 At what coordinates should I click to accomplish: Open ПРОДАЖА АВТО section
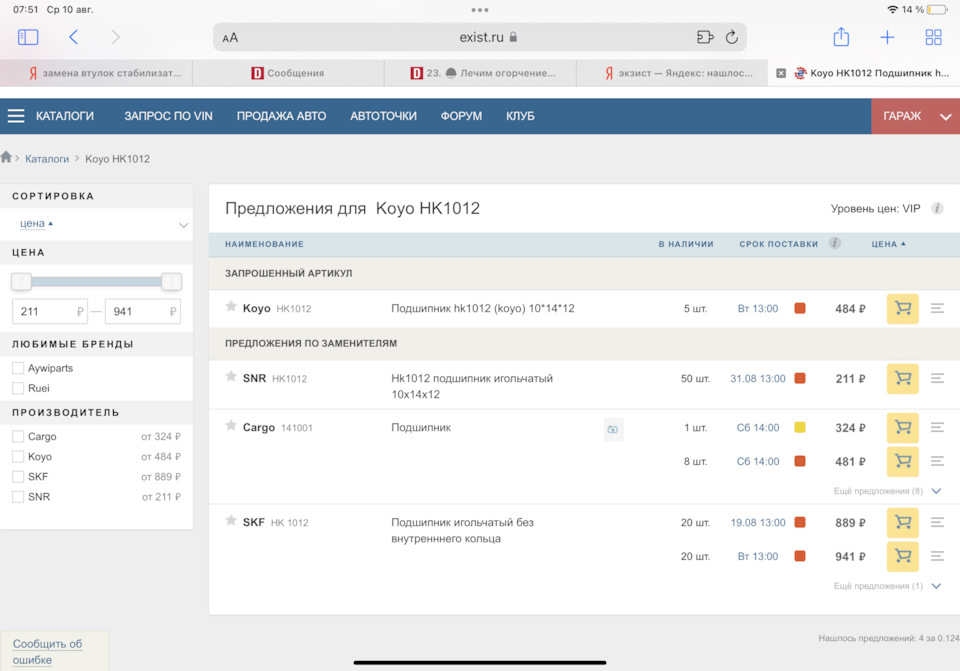pos(281,116)
